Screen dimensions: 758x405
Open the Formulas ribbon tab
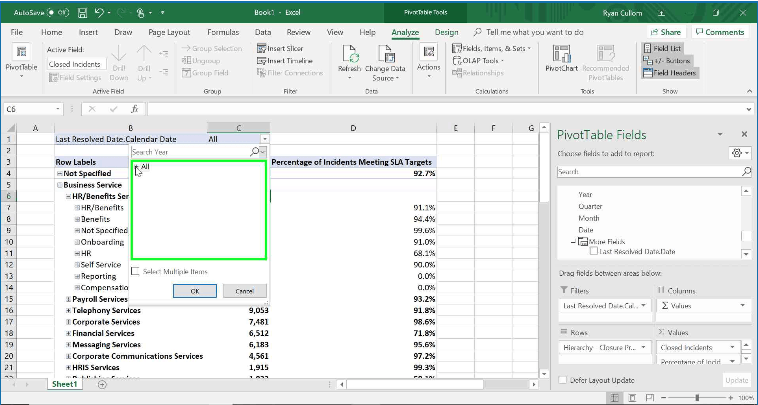(222, 32)
